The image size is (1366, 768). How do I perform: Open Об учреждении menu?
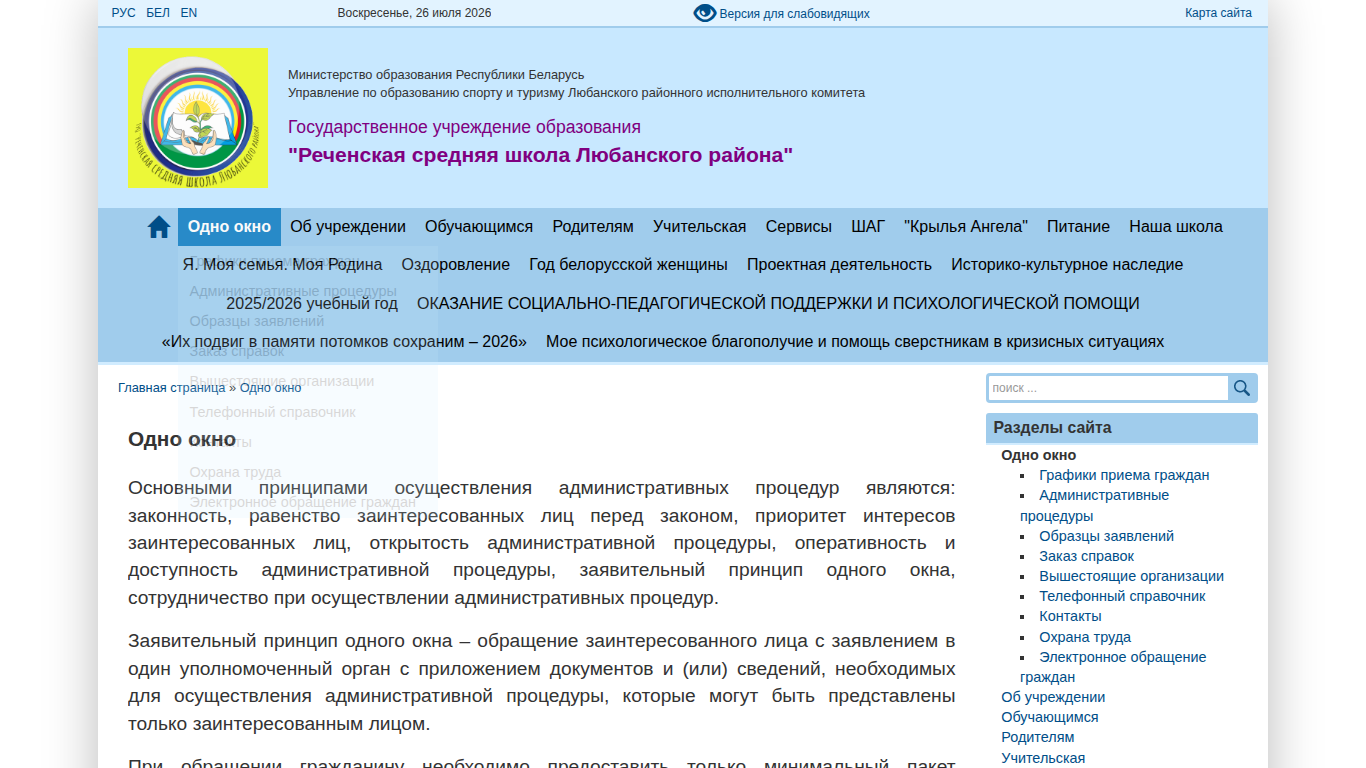[348, 227]
